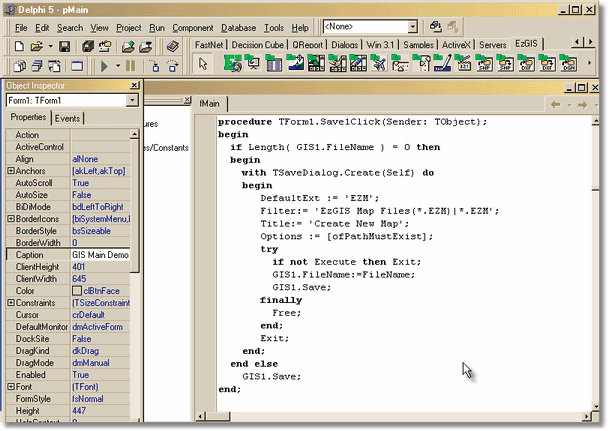Select the pen tablet EzGIS component
This screenshot has width=608, height=431.
coord(442,64)
